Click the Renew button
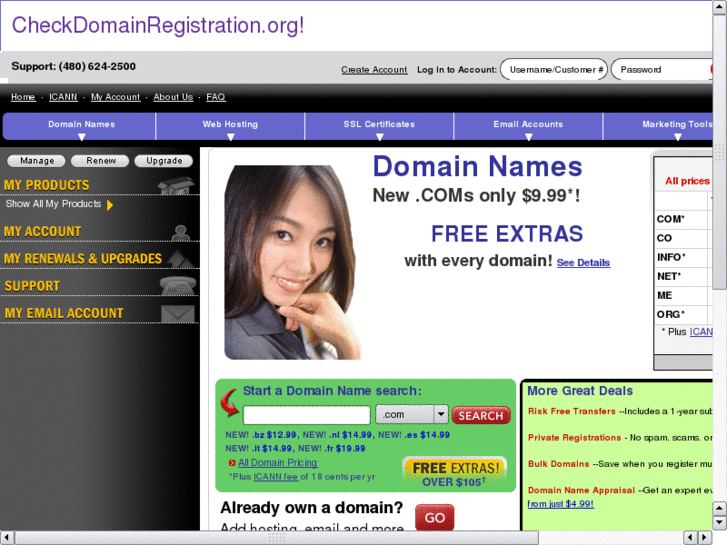This screenshot has height=545, width=727. click(x=101, y=160)
